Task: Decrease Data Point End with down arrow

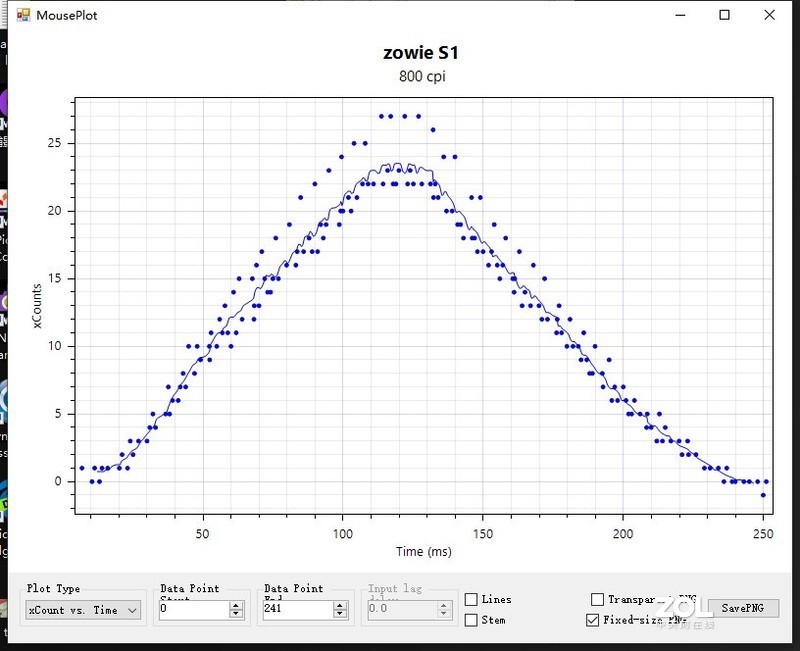Action: click(x=340, y=614)
